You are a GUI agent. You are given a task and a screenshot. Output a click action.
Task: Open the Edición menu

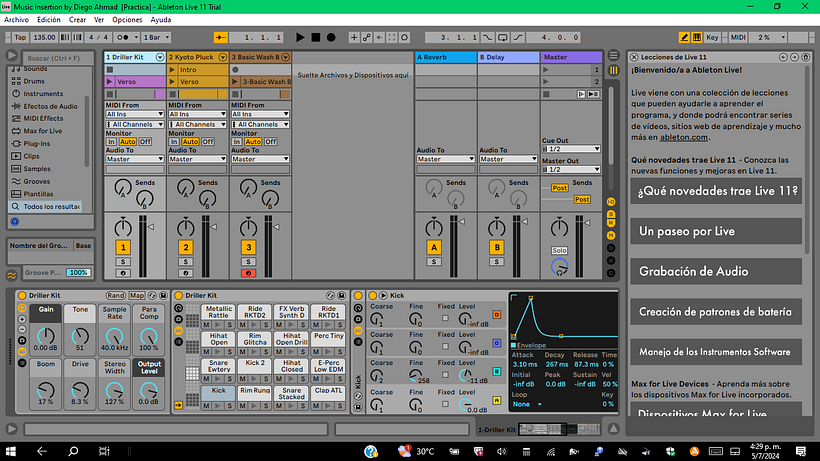click(x=49, y=19)
